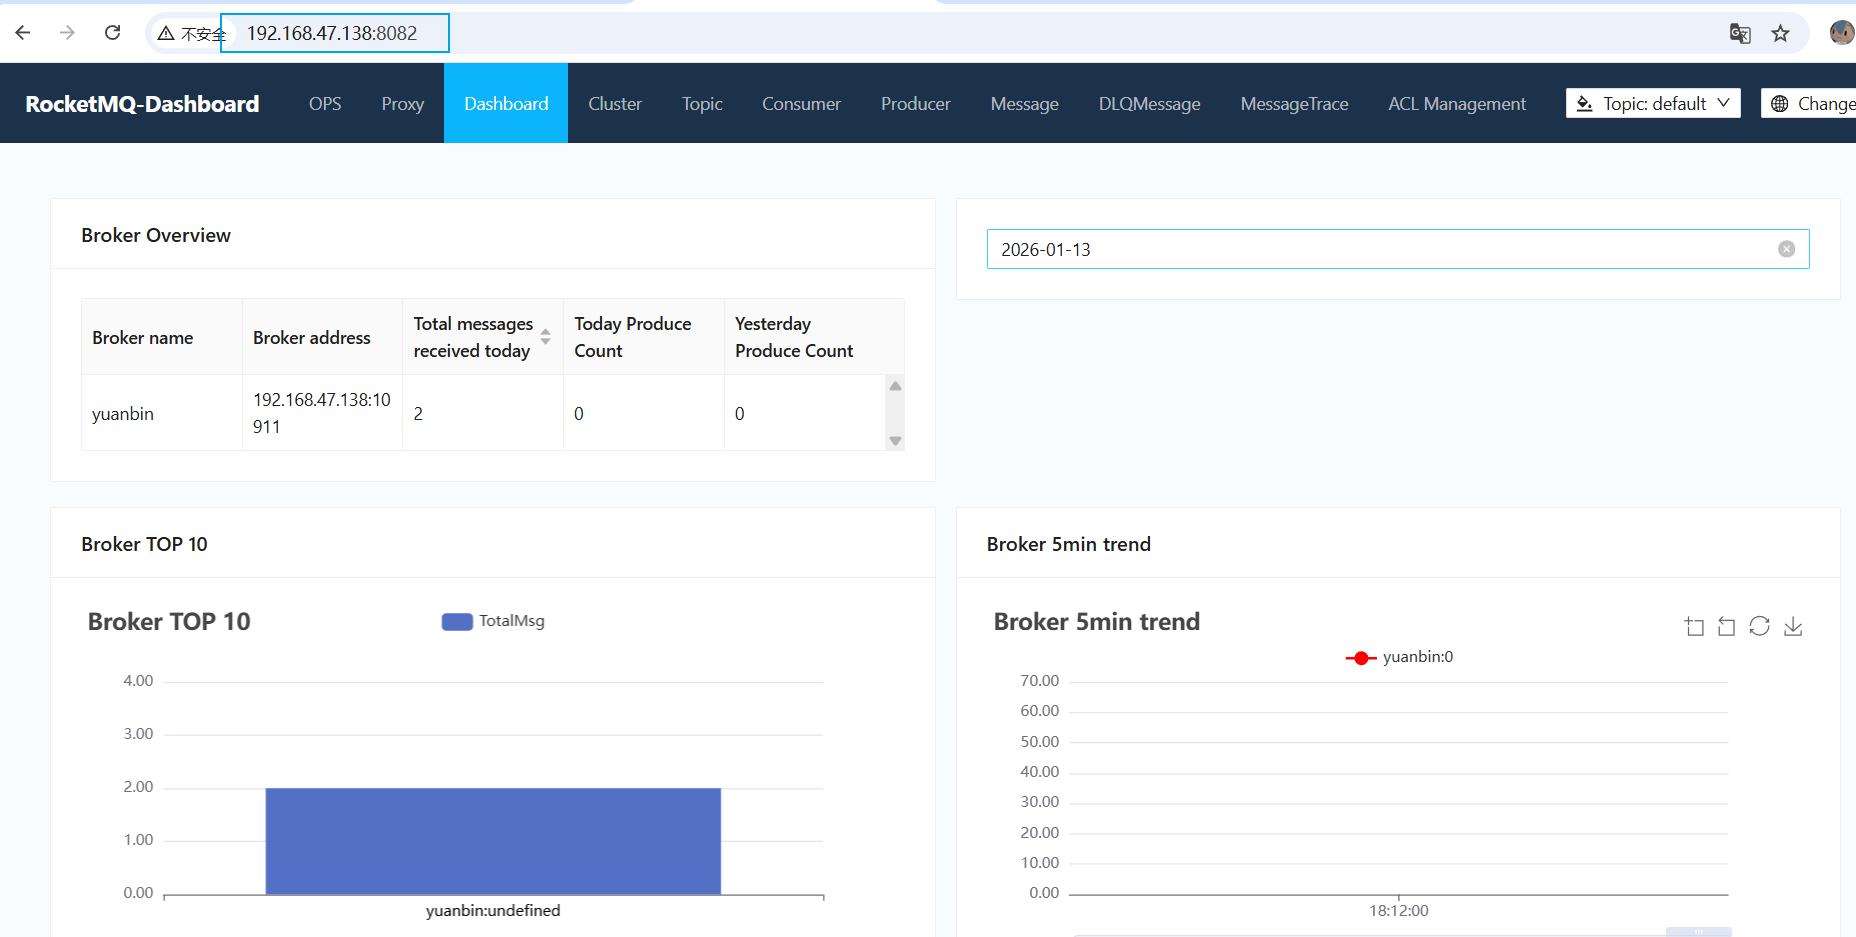1856x937 pixels.
Task: Click the not secure warning icon
Action: coord(166,33)
